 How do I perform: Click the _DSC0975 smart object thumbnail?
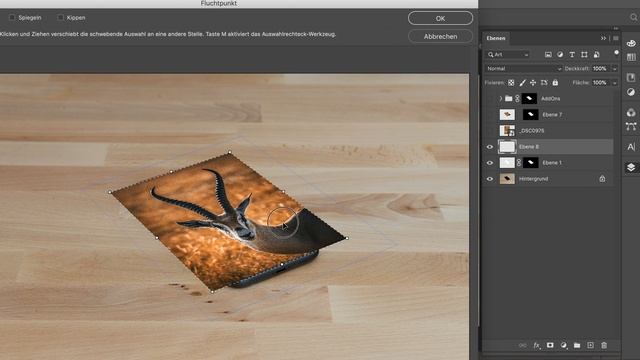(x=507, y=131)
